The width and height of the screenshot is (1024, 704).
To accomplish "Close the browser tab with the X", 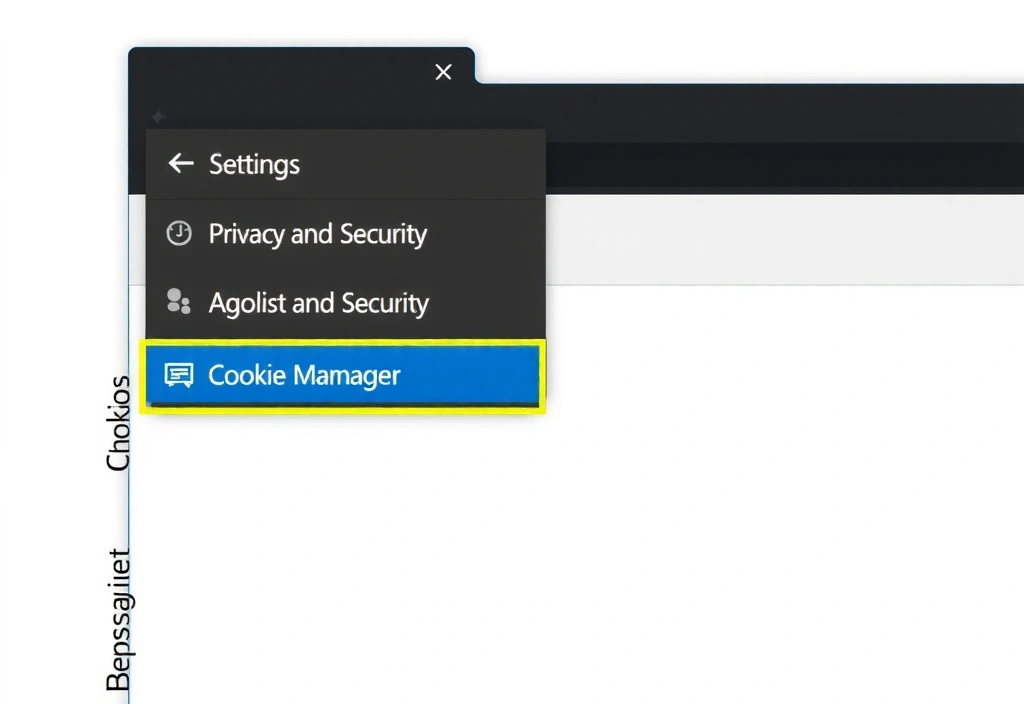I will click(444, 72).
